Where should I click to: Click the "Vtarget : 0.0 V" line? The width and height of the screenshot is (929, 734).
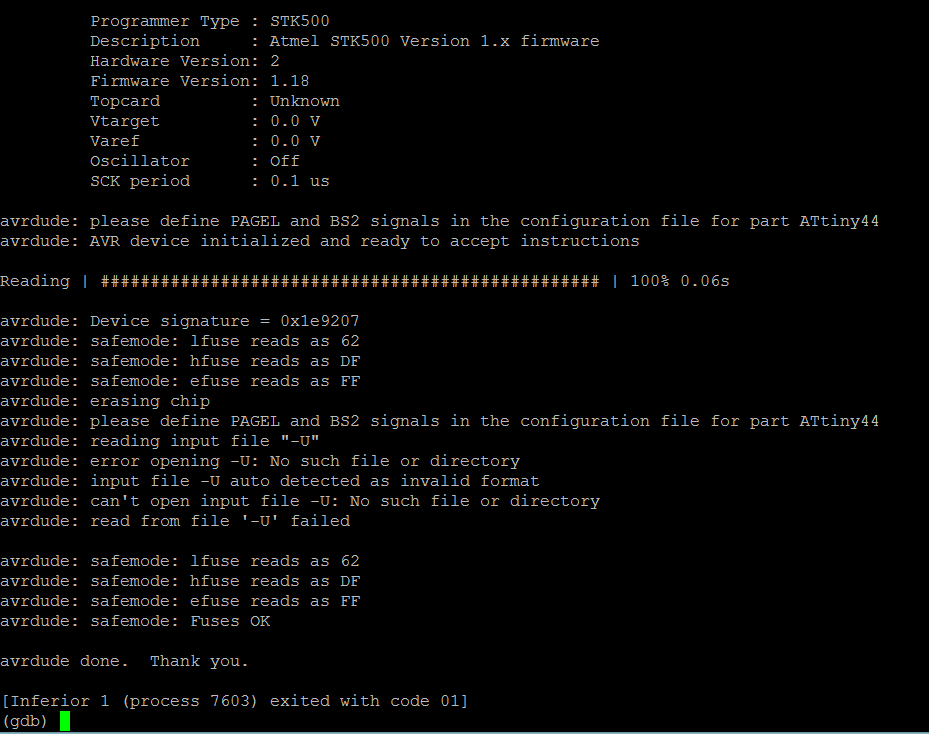[205, 121]
